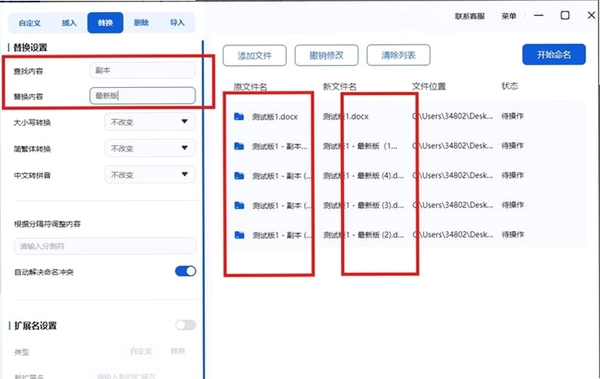Click the icon of the 最新版 (2) row
The width and height of the screenshot is (600, 379).
tap(239, 235)
